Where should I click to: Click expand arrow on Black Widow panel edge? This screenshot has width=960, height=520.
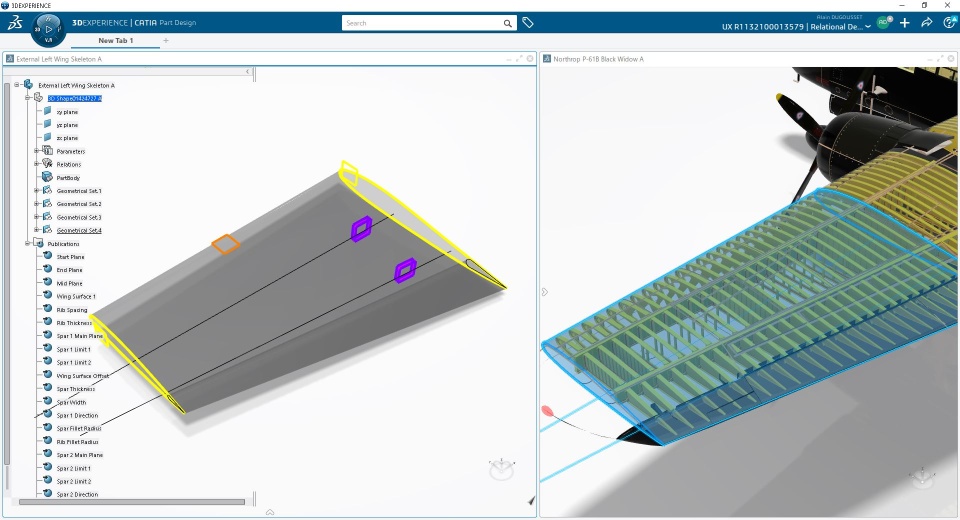[544, 292]
